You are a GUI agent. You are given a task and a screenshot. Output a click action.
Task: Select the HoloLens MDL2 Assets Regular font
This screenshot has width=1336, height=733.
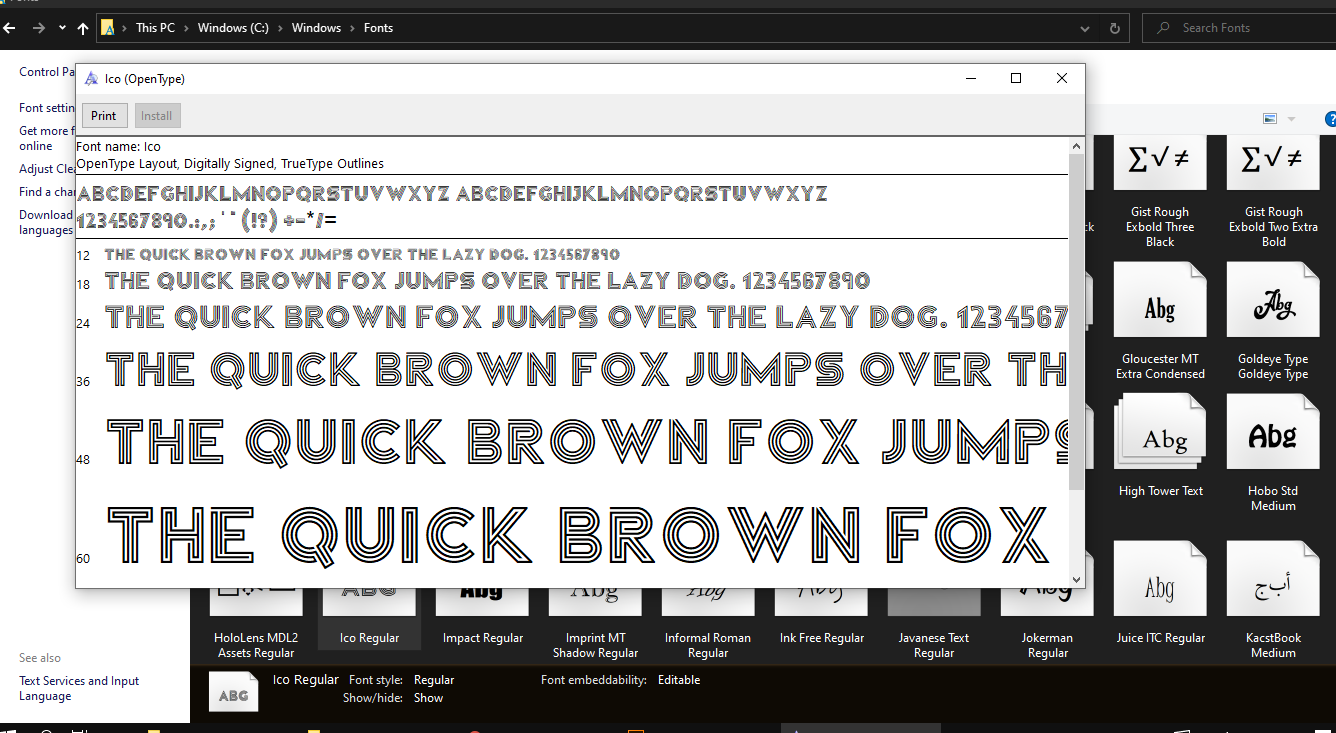click(255, 625)
